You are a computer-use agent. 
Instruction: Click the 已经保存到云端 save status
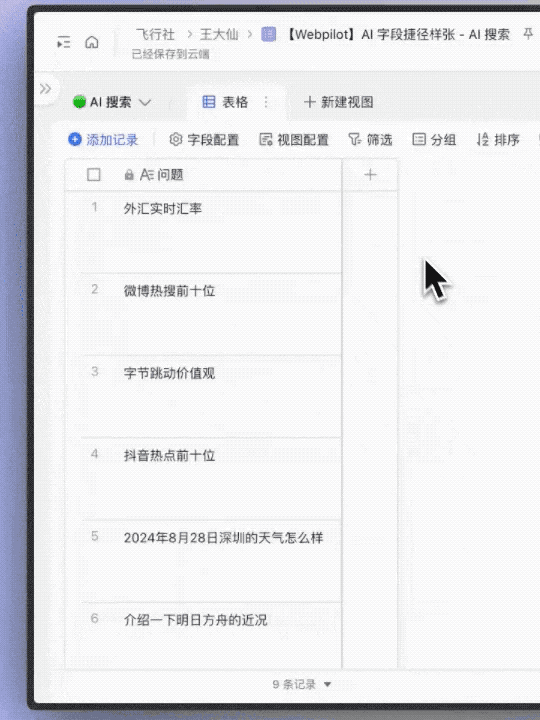[x=170, y=55]
